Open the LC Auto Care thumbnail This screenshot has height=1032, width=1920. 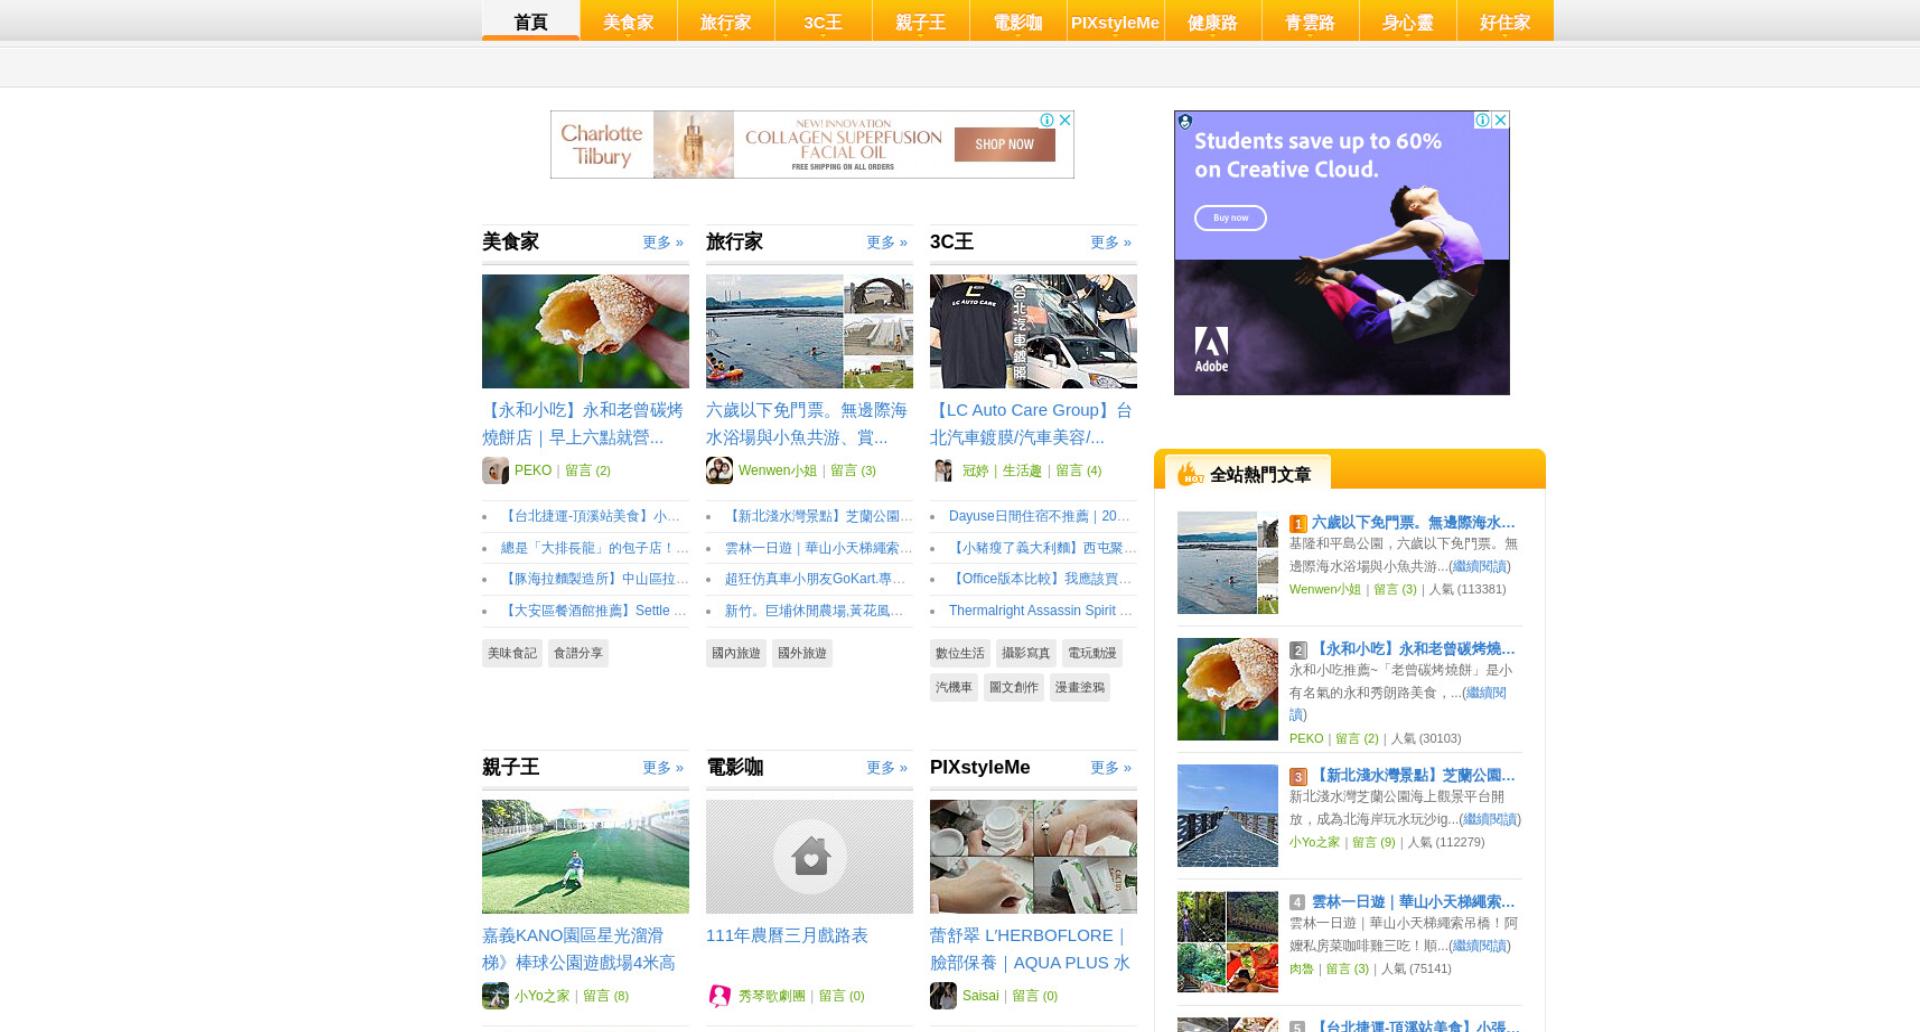tap(1033, 331)
